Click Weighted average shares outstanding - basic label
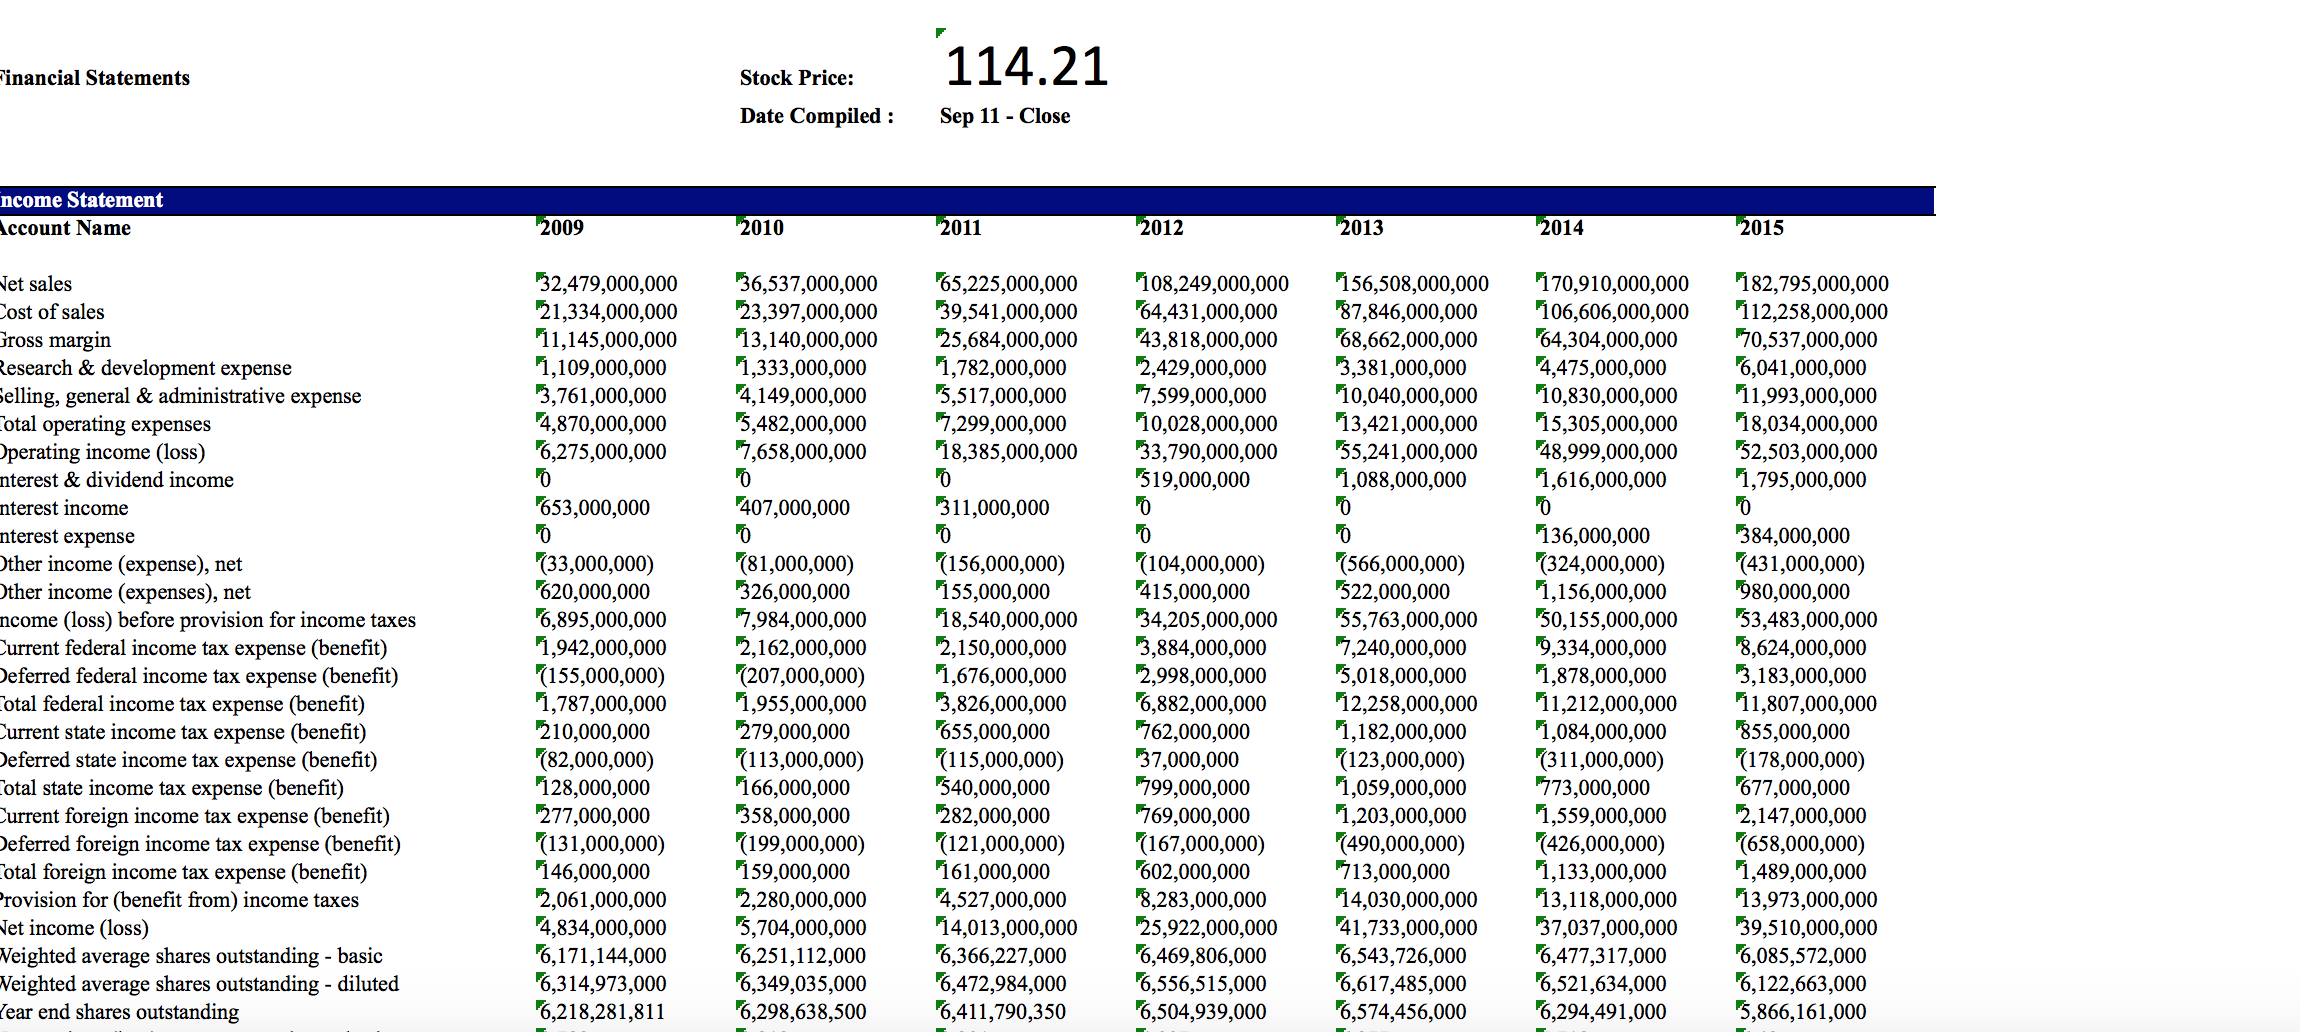The height and width of the screenshot is (1032, 2300). (191, 956)
